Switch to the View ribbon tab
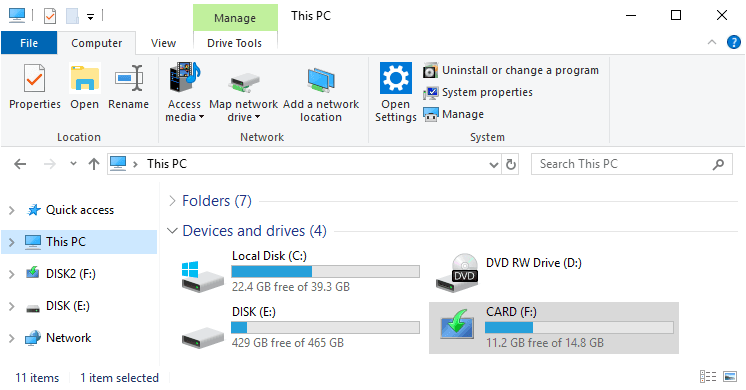Image resolution: width=746 pixels, height=390 pixels. tap(163, 43)
